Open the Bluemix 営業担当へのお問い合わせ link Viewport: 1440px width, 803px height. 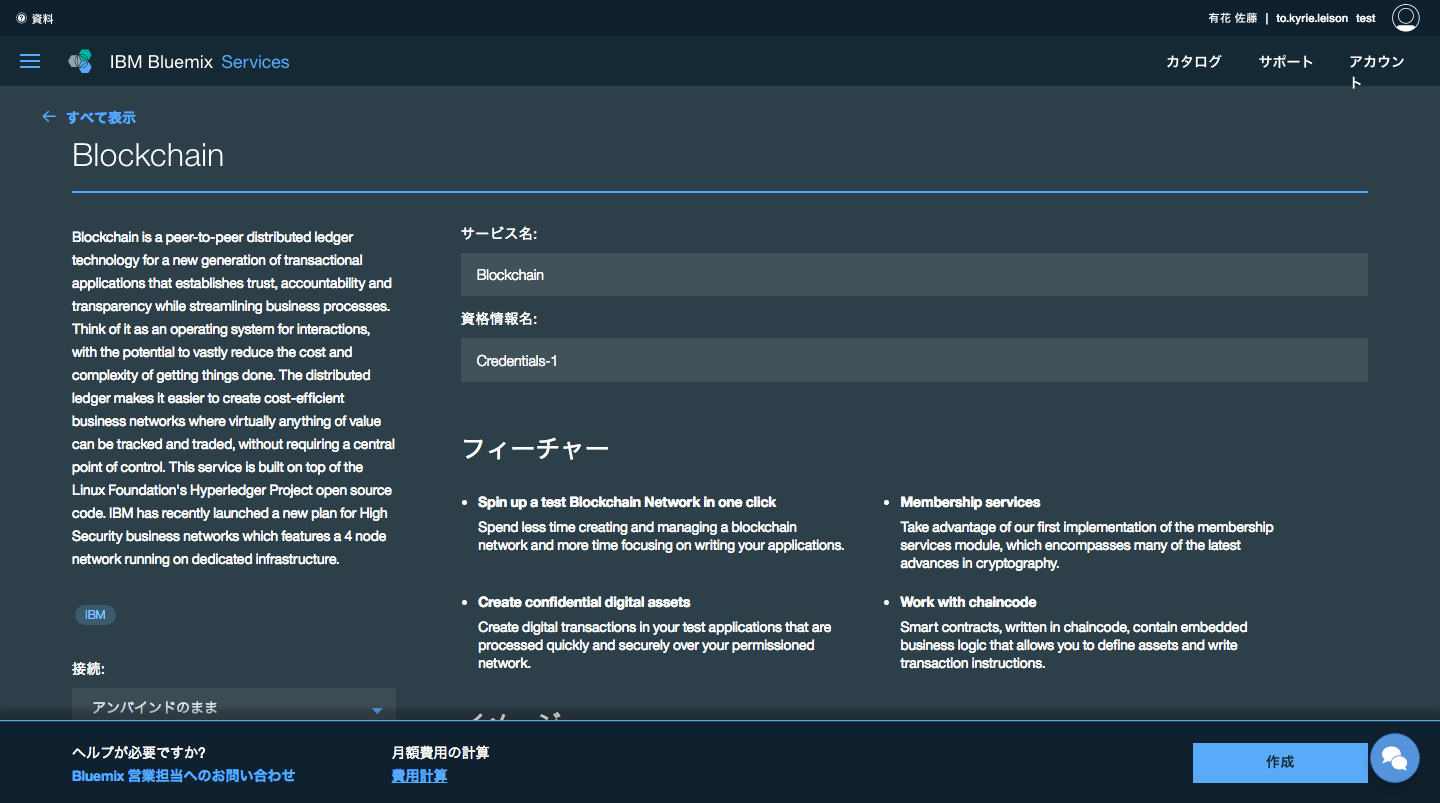click(x=183, y=775)
